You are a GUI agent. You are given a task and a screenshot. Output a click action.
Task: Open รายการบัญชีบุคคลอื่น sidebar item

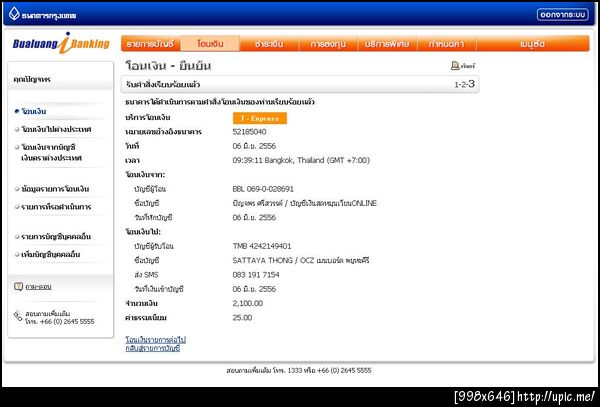pyautogui.click(x=56, y=236)
